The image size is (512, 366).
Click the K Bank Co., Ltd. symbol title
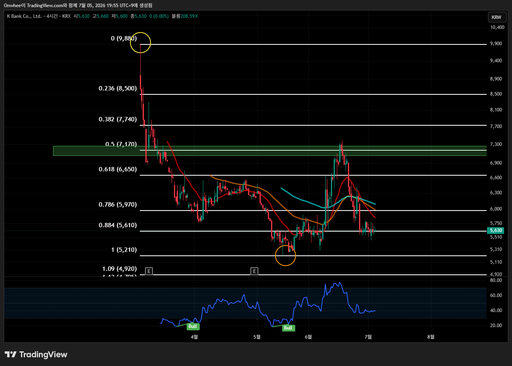(x=24, y=16)
